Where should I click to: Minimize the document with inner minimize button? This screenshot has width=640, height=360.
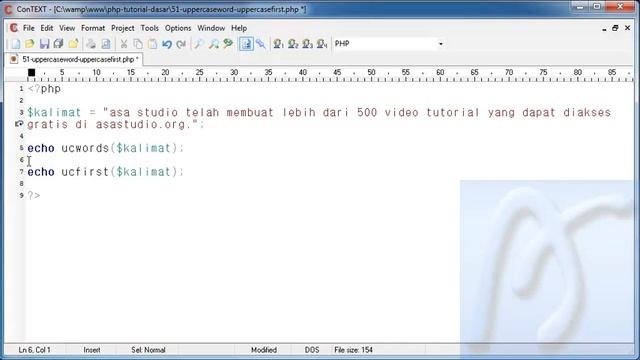point(604,28)
